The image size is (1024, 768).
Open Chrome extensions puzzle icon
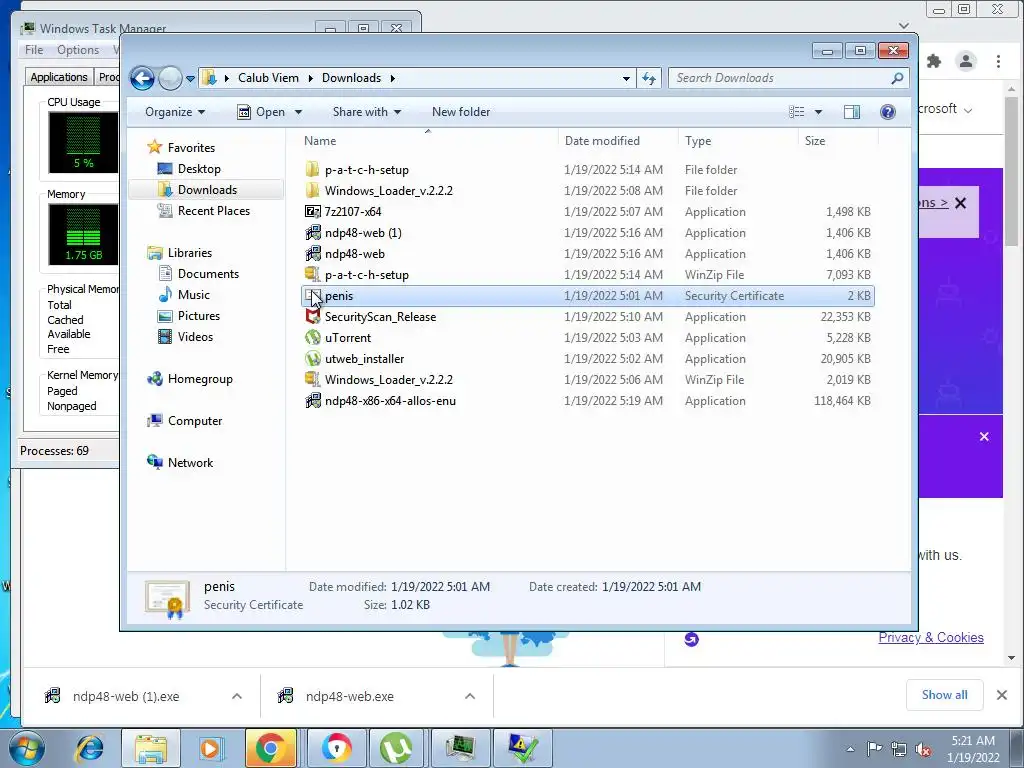(x=934, y=61)
